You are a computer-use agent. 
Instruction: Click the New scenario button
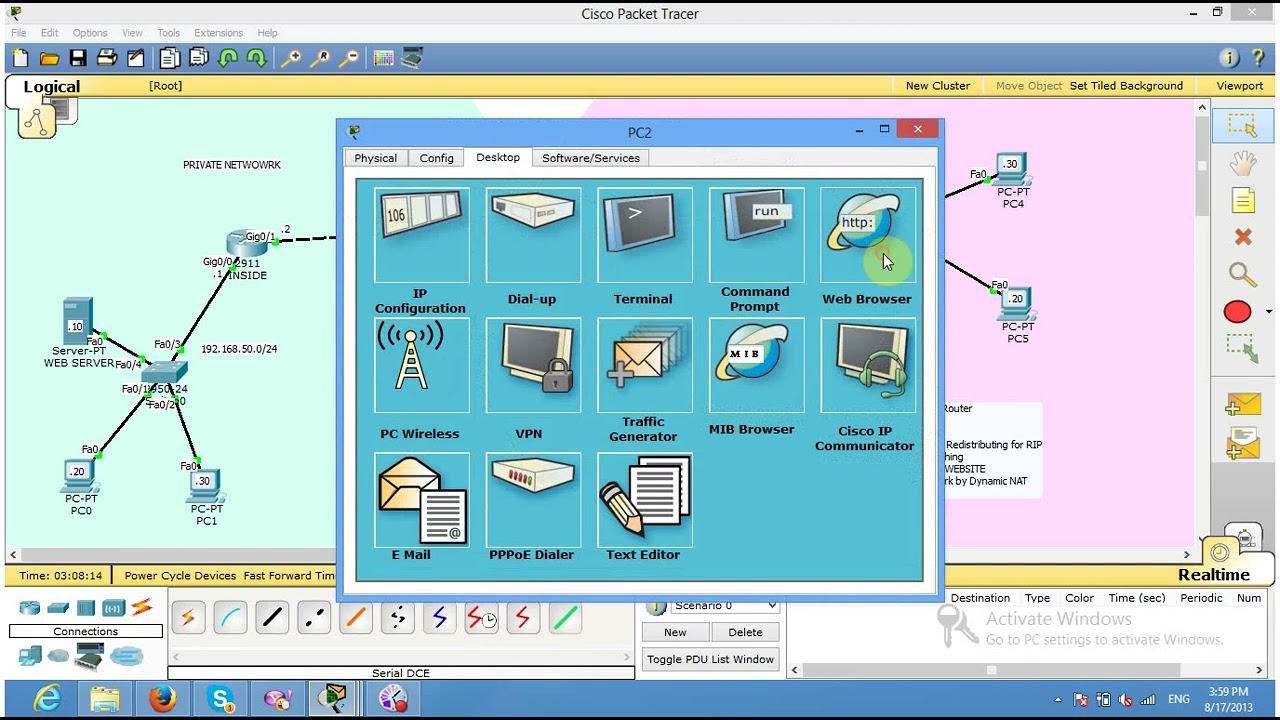pyautogui.click(x=675, y=632)
